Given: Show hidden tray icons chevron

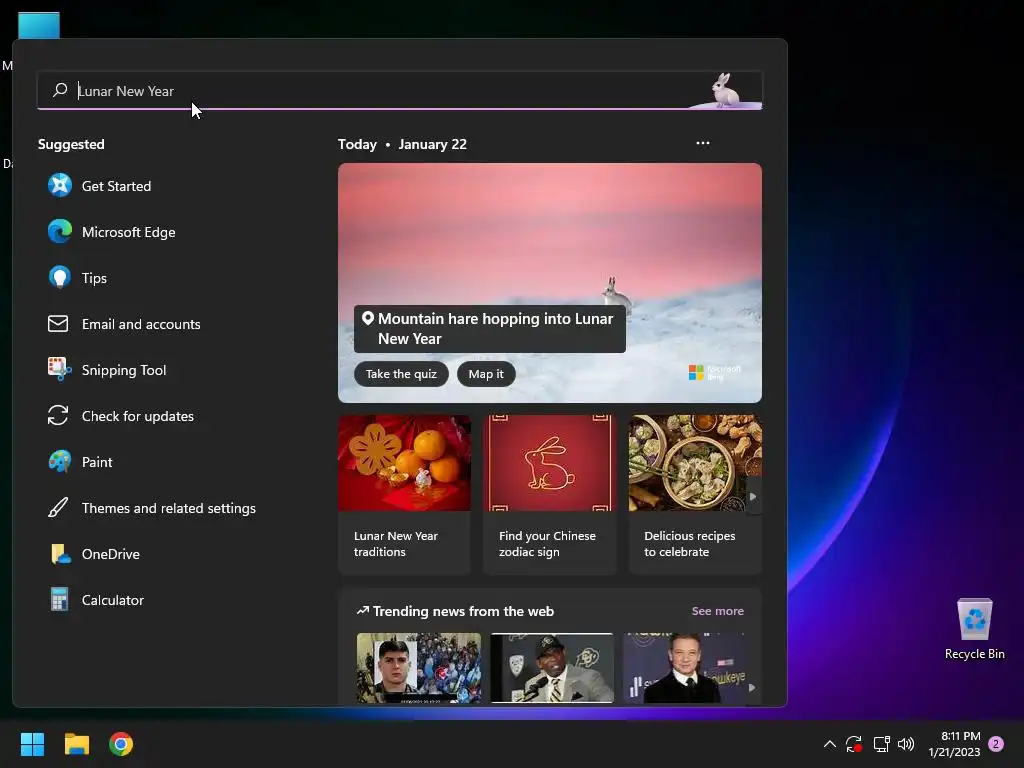Looking at the screenshot, I should click(x=829, y=744).
